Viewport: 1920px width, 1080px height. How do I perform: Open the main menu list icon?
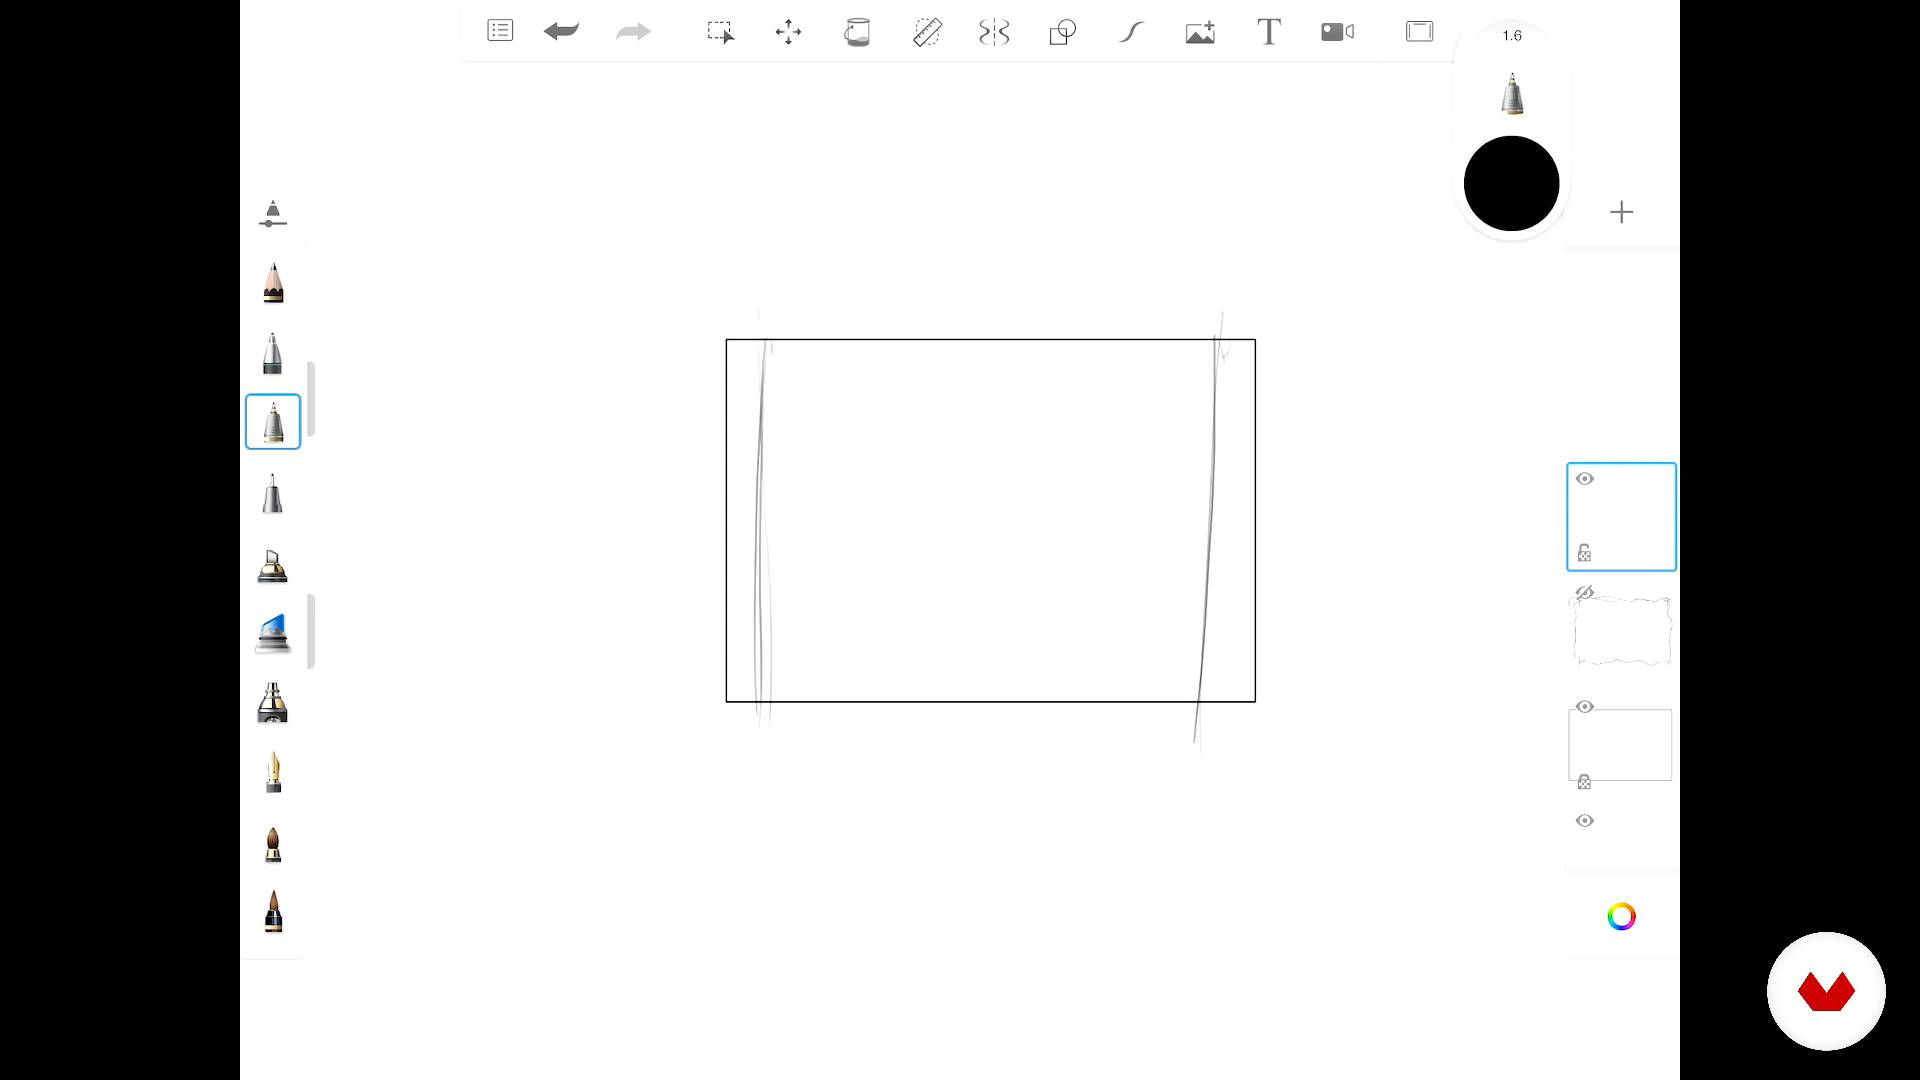[x=500, y=31]
